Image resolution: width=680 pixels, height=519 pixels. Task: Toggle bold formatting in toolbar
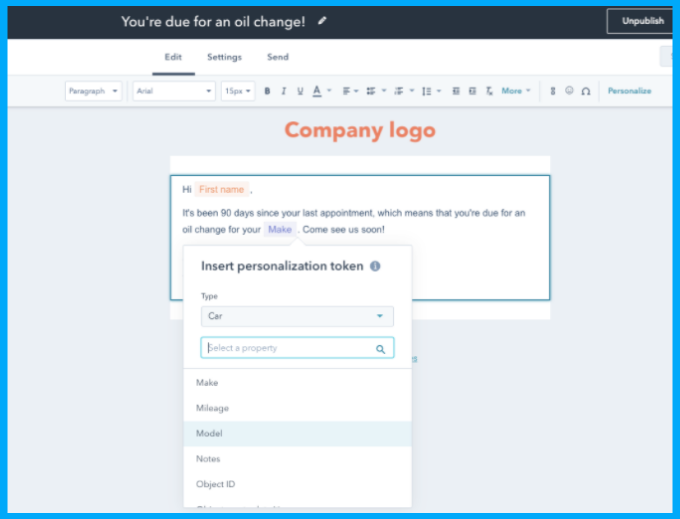[x=267, y=91]
